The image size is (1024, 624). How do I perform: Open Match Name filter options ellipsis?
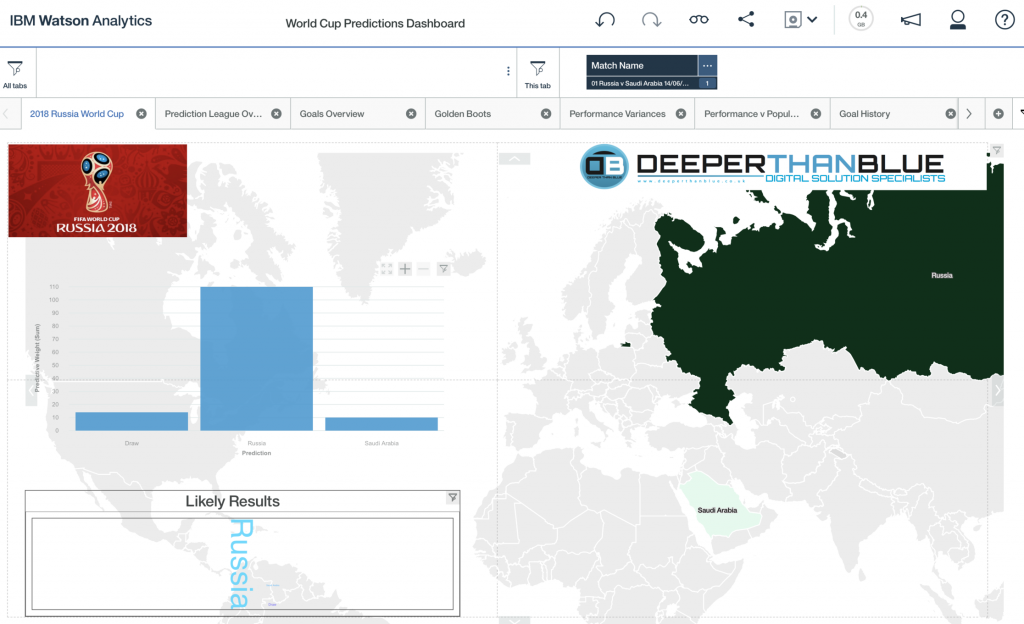coord(707,65)
